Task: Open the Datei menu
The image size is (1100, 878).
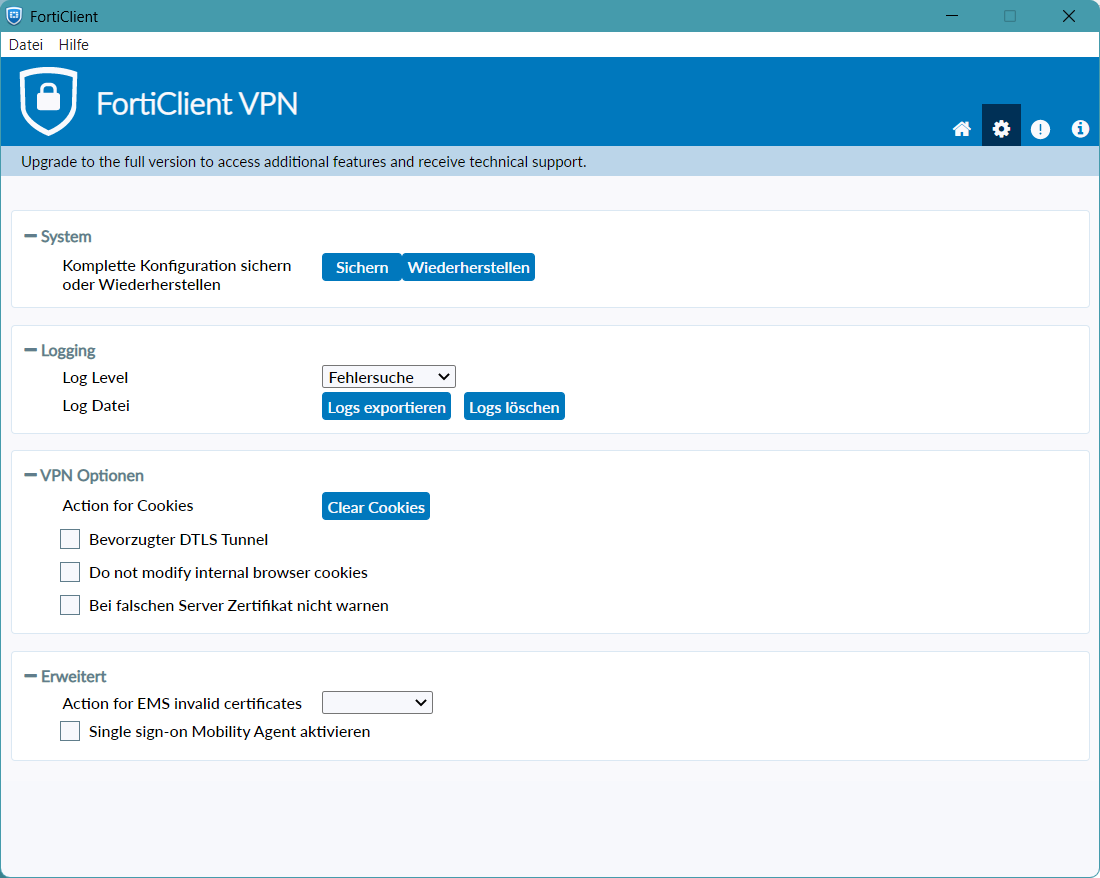Action: pyautogui.click(x=26, y=45)
